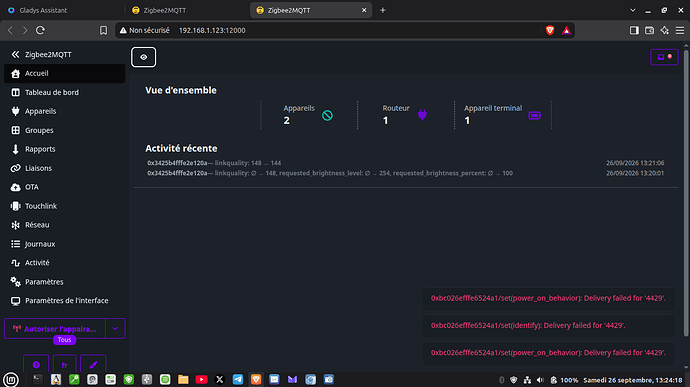Click the Routeur plug icon
The height and width of the screenshot is (387, 690).
point(422,115)
